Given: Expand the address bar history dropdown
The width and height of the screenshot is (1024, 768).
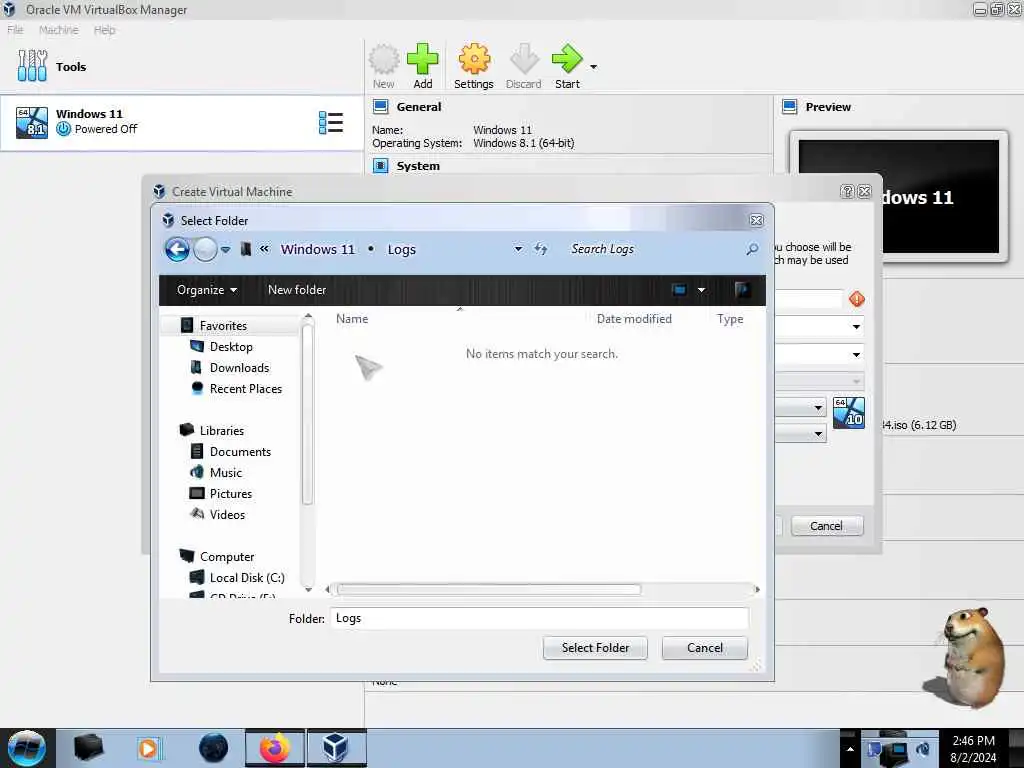Looking at the screenshot, I should [518, 249].
